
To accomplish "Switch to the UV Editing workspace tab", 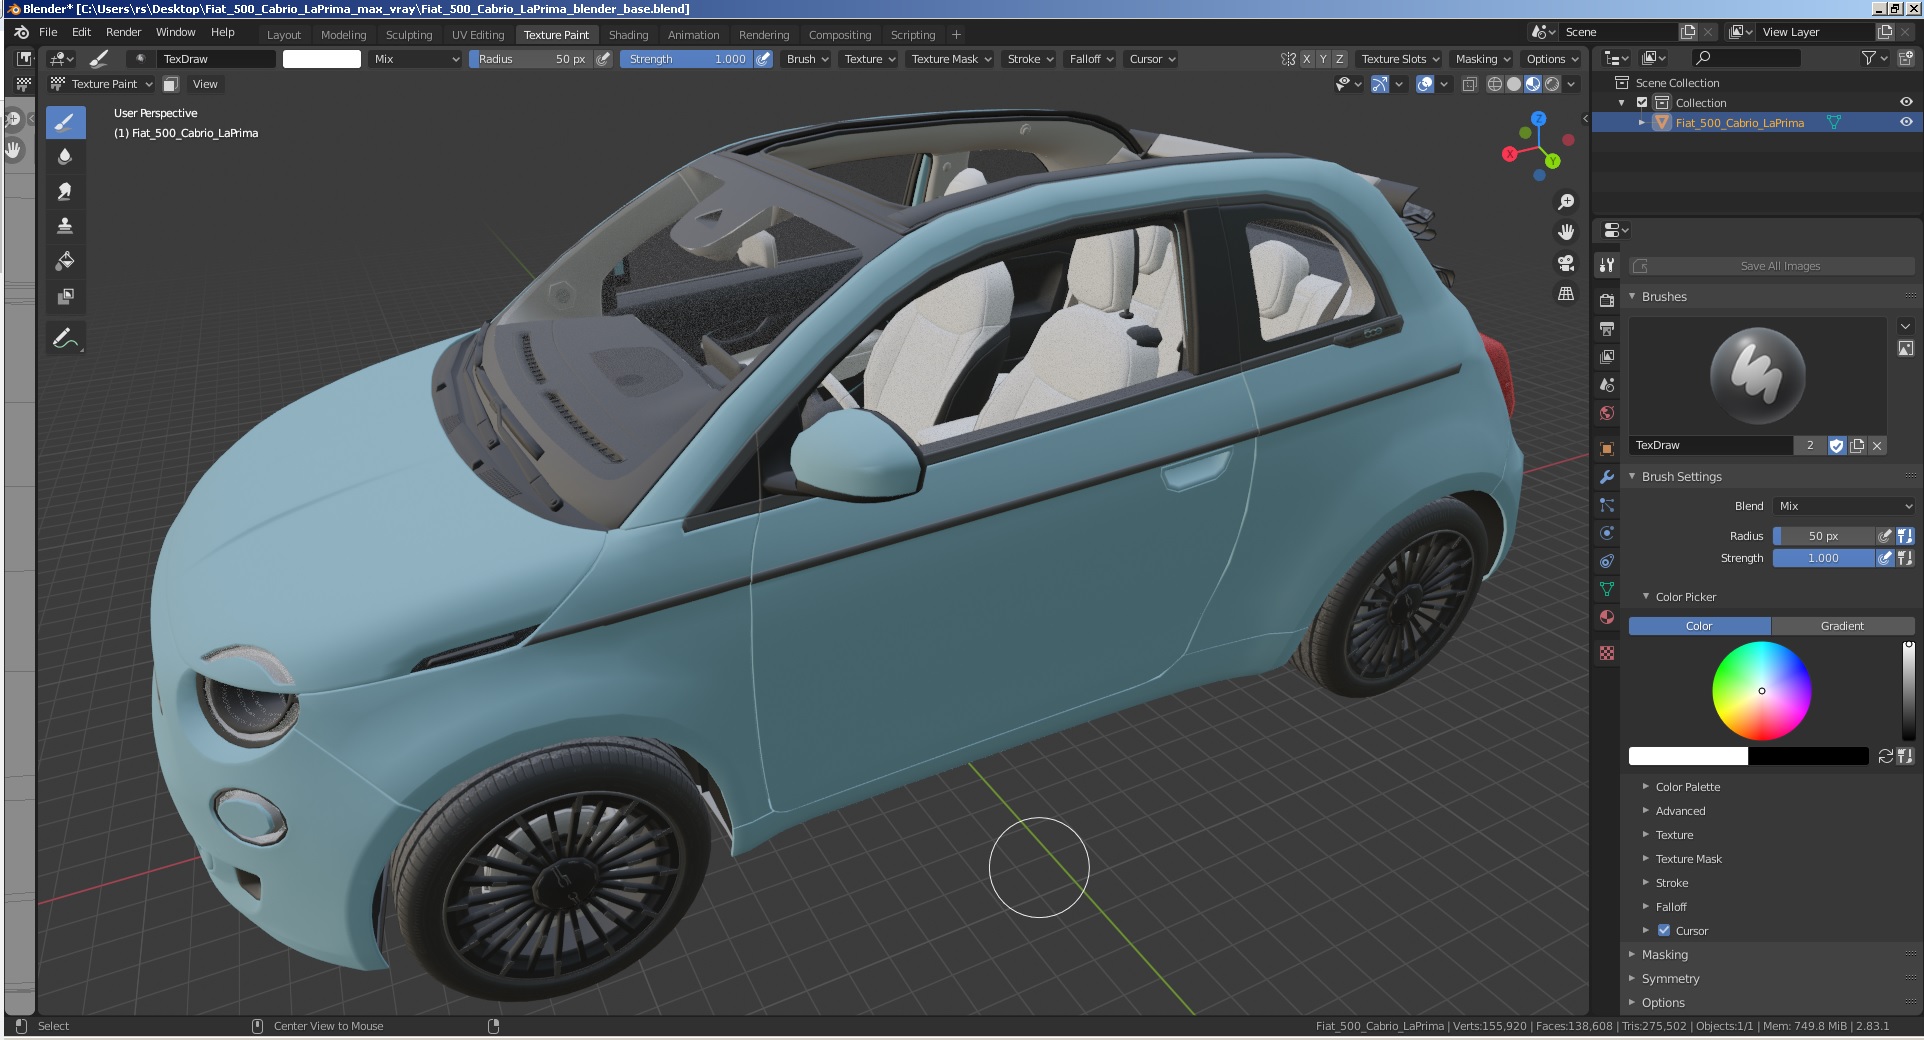I will [x=478, y=35].
